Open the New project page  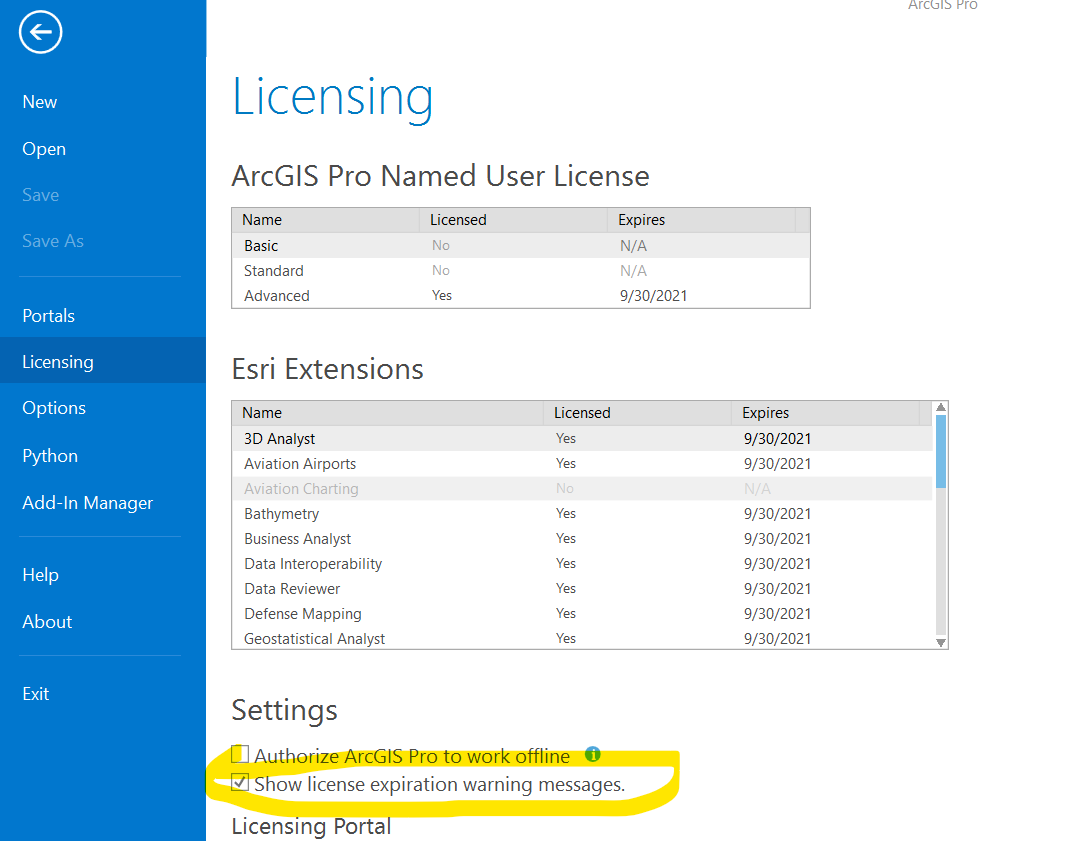[39, 101]
